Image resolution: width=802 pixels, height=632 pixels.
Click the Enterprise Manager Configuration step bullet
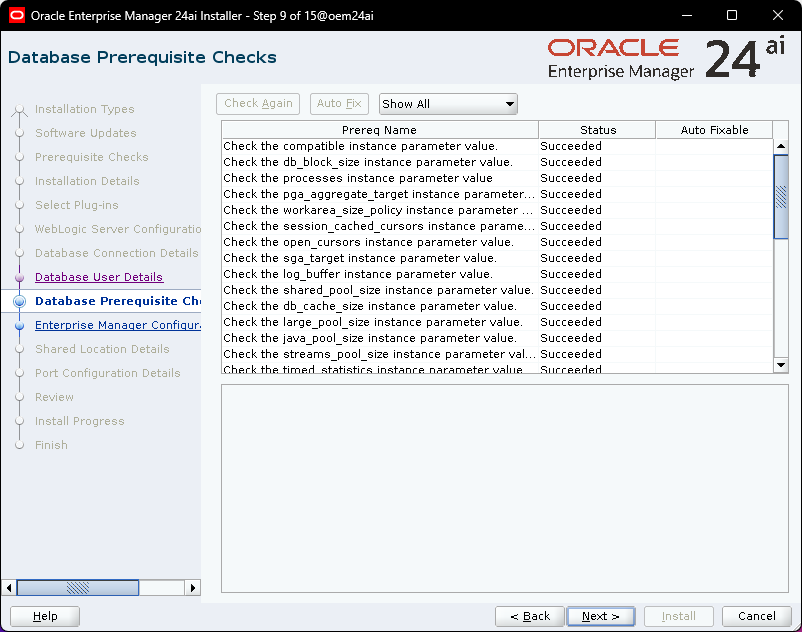[x=19, y=325]
